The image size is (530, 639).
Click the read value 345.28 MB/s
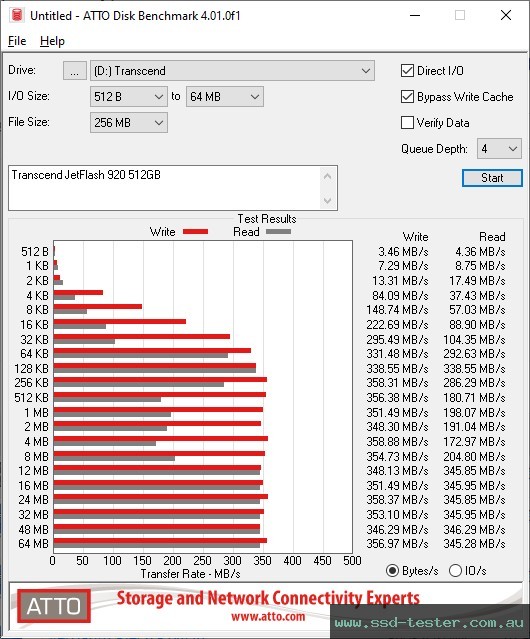pyautogui.click(x=474, y=544)
